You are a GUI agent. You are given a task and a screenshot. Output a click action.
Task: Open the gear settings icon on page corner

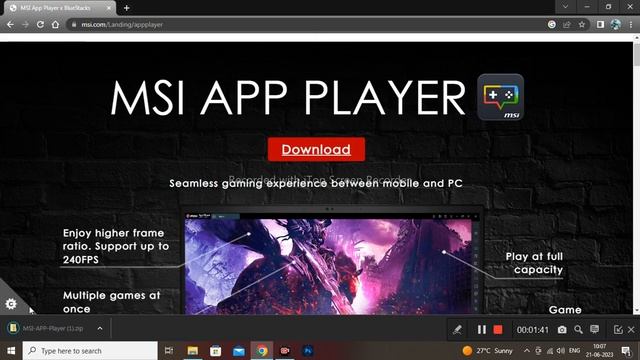pos(11,304)
